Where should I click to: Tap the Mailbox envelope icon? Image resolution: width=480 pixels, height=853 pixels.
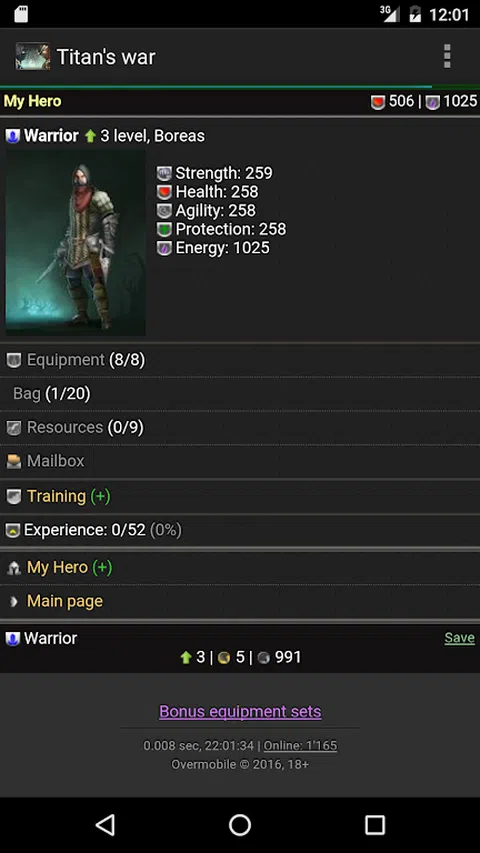tap(14, 462)
